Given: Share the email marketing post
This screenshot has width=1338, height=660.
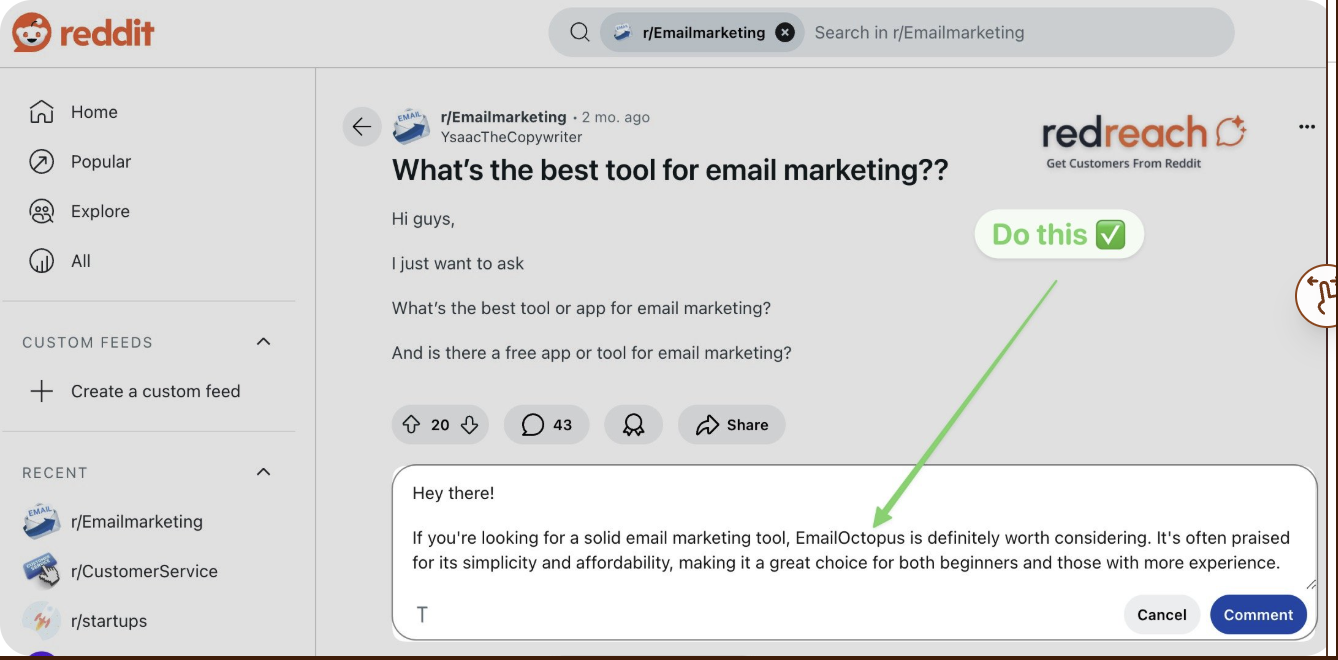Looking at the screenshot, I should coord(732,425).
